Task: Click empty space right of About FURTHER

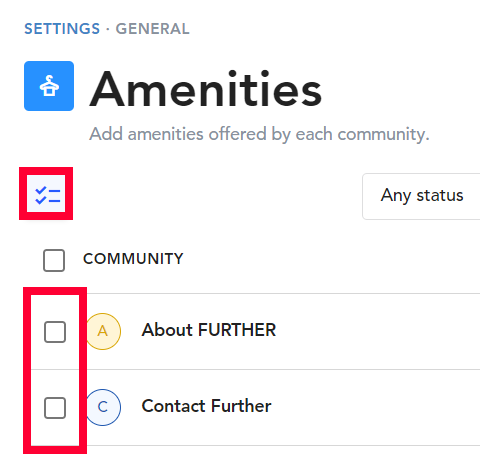Action: 377,331
